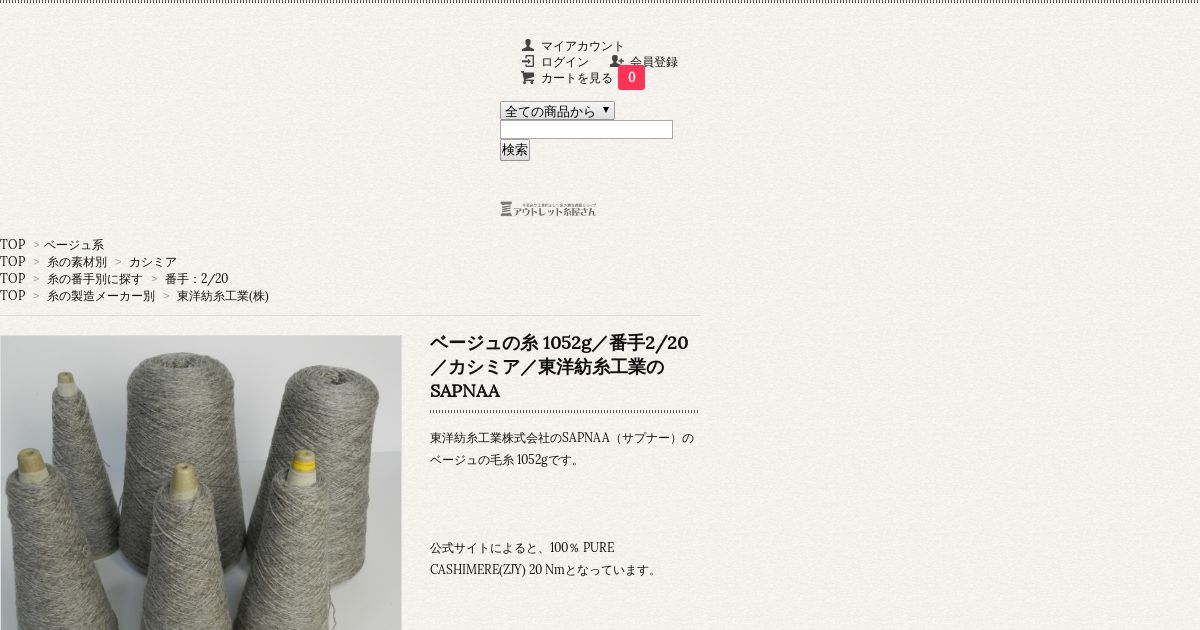Open the マイアカウント link
The width and height of the screenshot is (1200, 630).
coord(582,46)
